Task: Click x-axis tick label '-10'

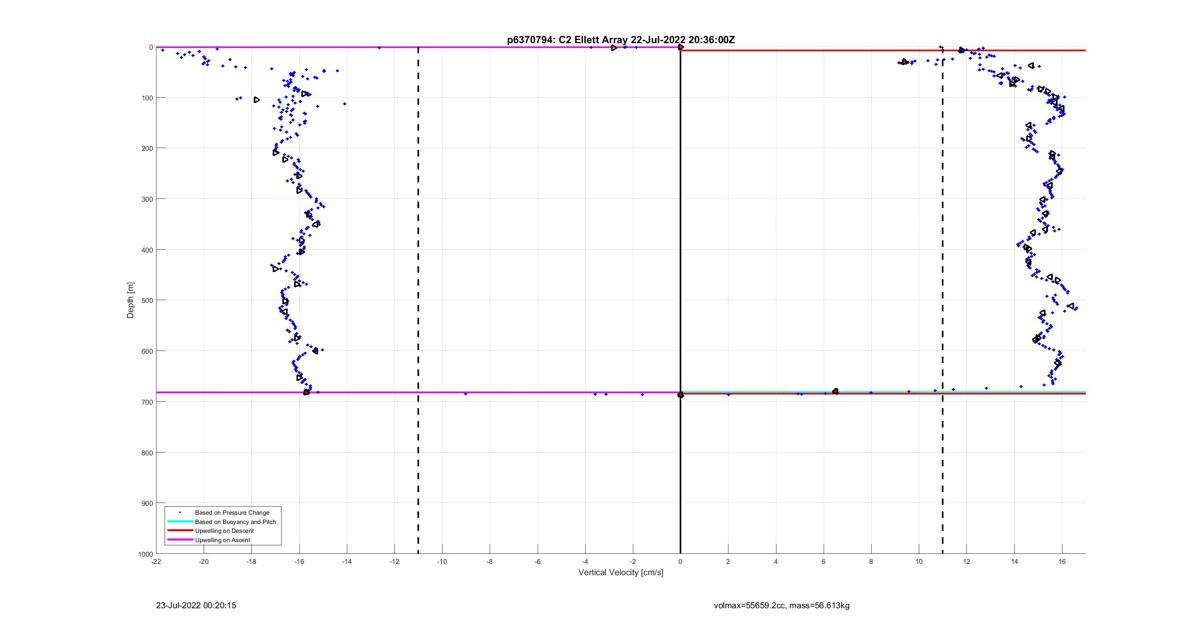Action: [x=442, y=561]
